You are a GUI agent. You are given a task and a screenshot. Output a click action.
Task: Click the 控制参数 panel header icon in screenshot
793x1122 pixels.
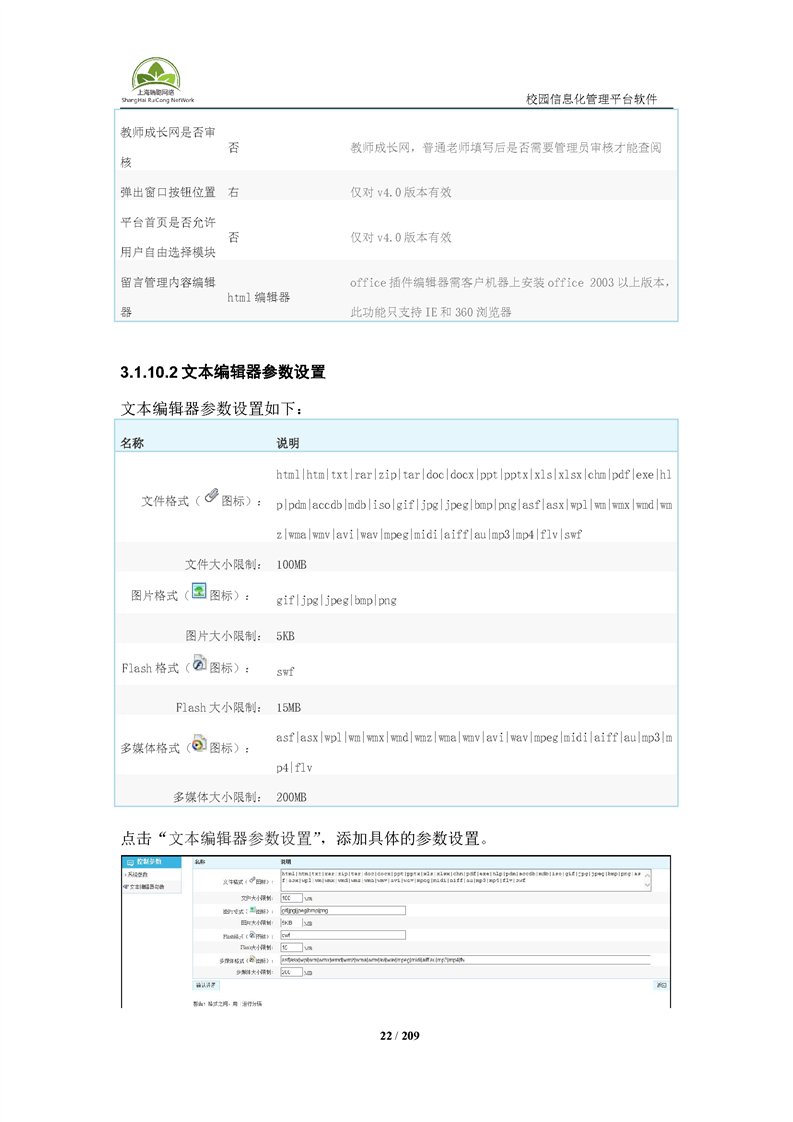pyautogui.click(x=130, y=862)
